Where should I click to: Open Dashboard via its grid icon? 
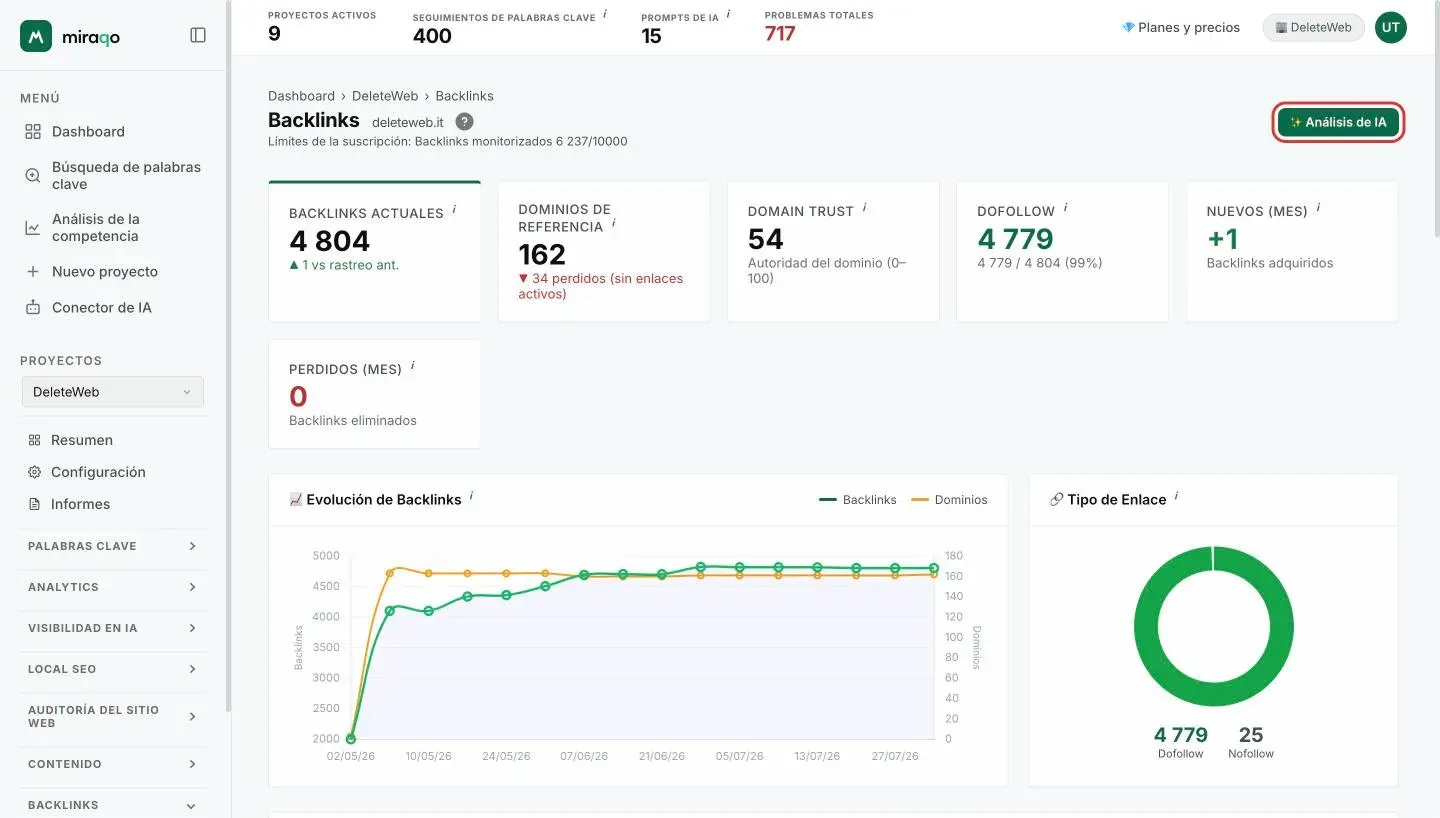click(x=33, y=132)
